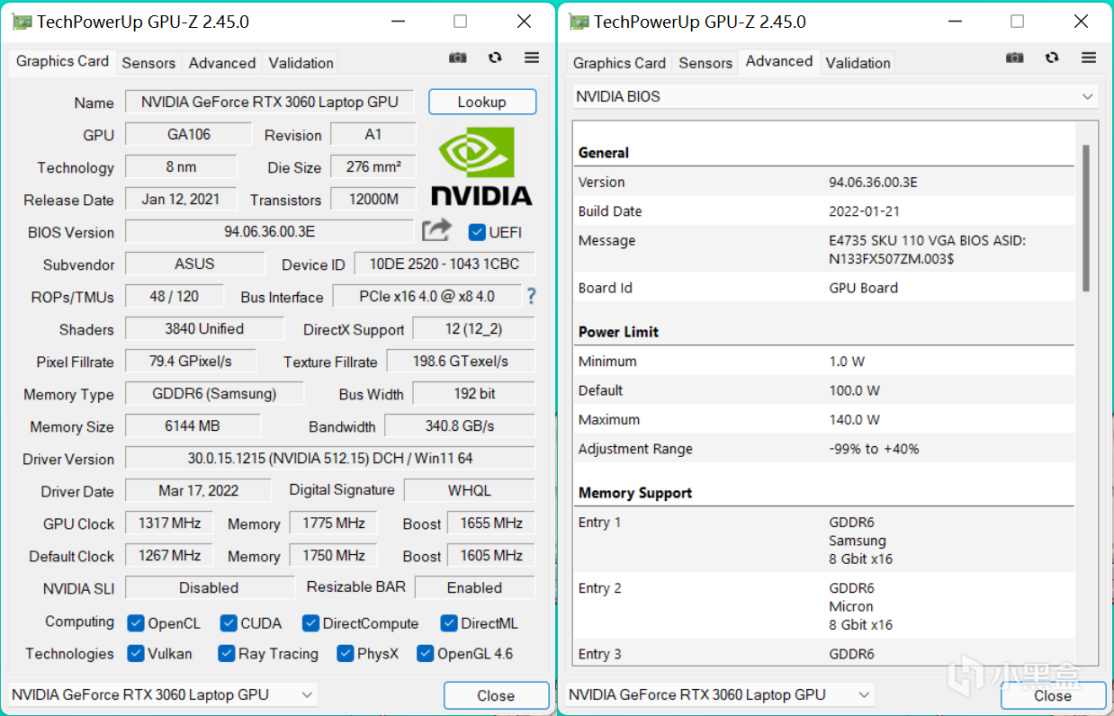Click the scrollbar thumb in the Advanced list
This screenshot has width=1114, height=716.
[1086, 217]
